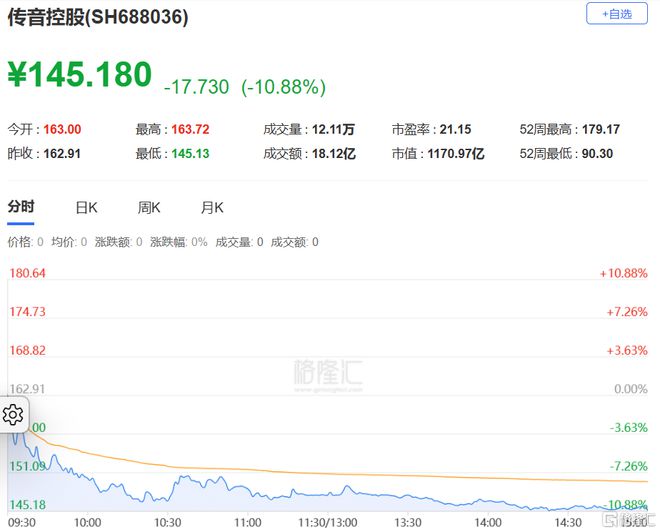660x532 pixels.
Task: Click the 151.09 price axis label
Action: click(x=27, y=466)
